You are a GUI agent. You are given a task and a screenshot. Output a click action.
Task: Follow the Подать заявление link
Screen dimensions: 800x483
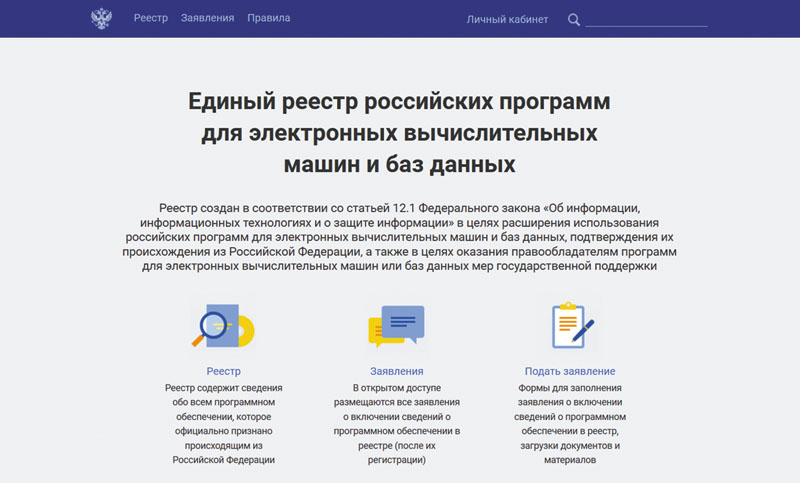pyautogui.click(x=570, y=371)
